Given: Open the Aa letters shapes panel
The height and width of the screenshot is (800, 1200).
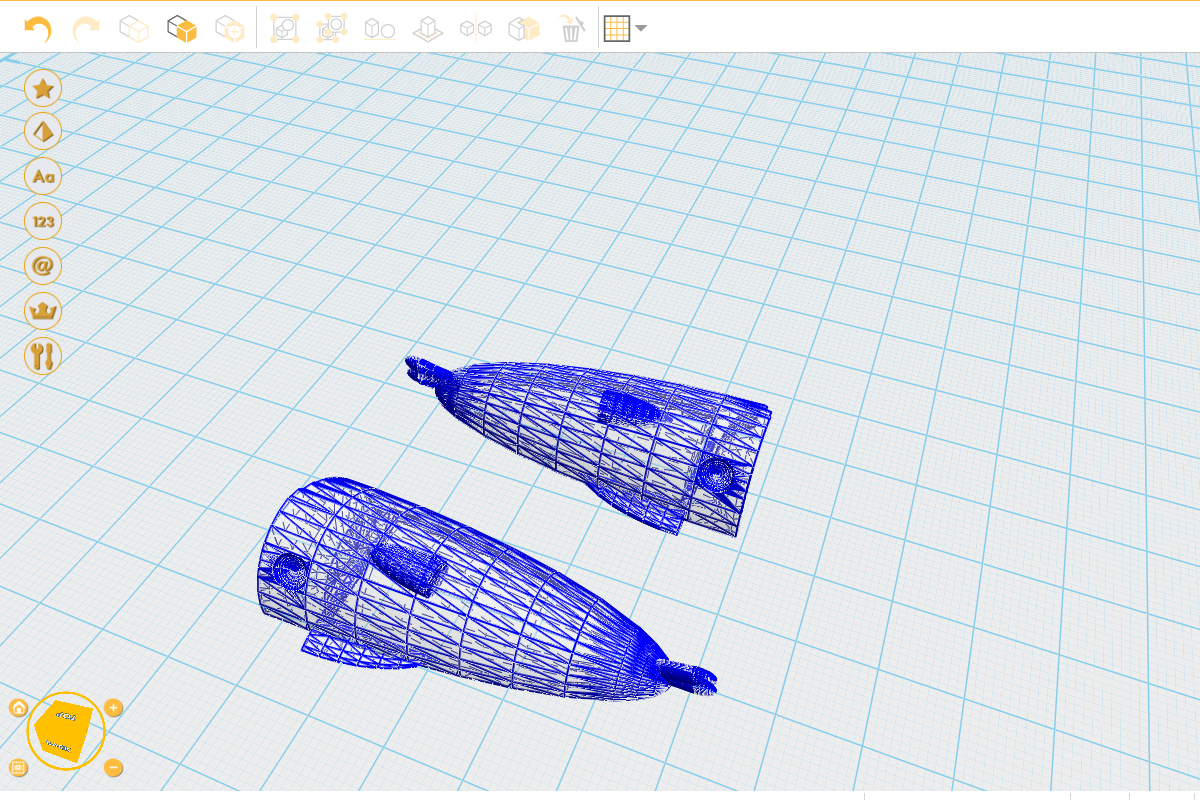Looking at the screenshot, I should 43,177.
